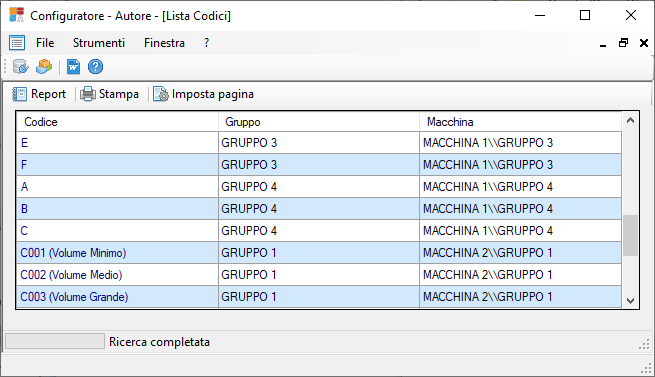Viewport: 655px width, 377px height.
Task: Open the list document icon menu
Action: tap(17, 43)
